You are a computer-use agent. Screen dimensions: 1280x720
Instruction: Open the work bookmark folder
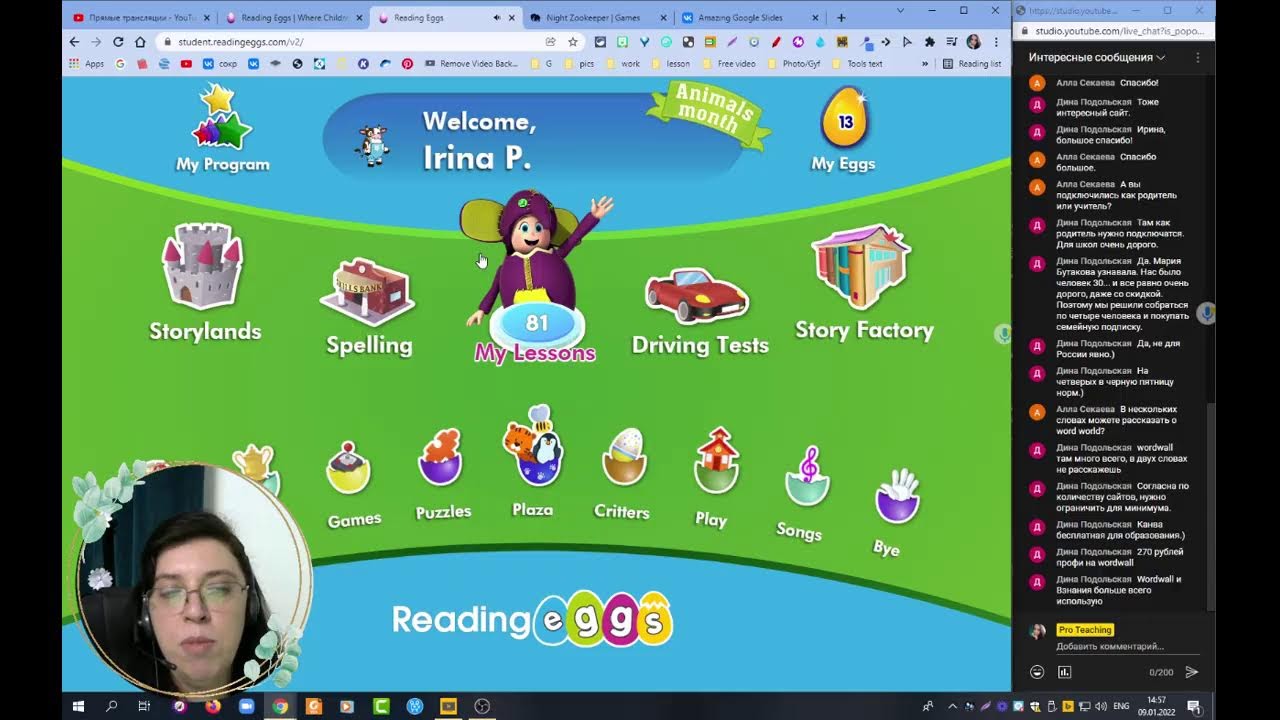[623, 63]
